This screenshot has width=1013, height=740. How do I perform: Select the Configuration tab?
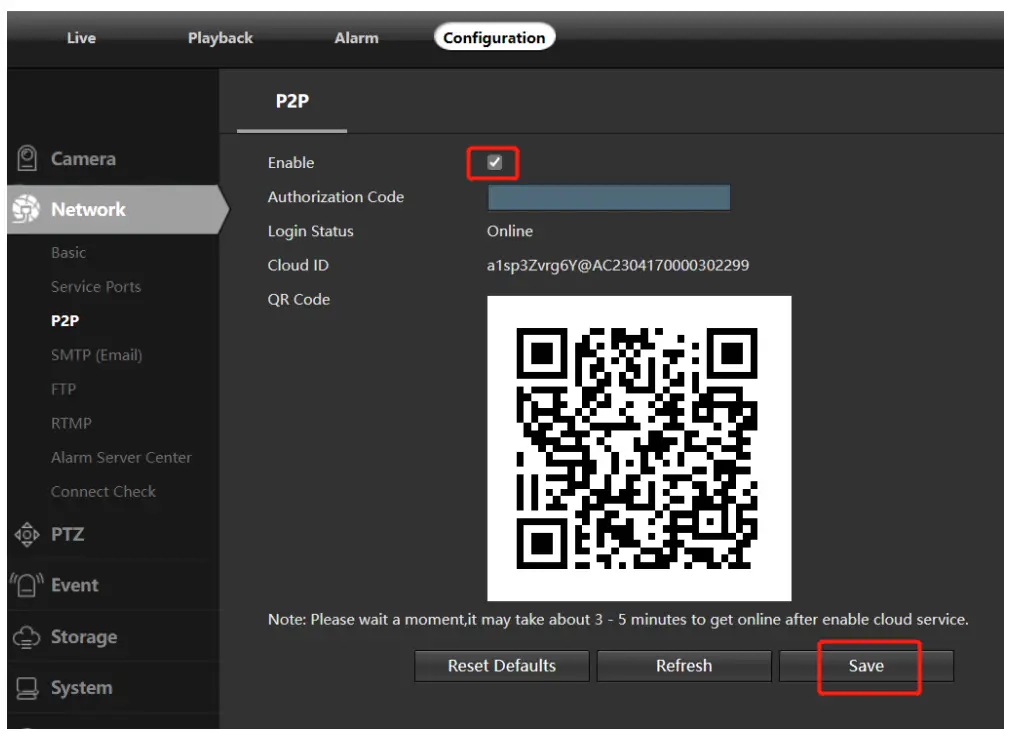pos(495,38)
